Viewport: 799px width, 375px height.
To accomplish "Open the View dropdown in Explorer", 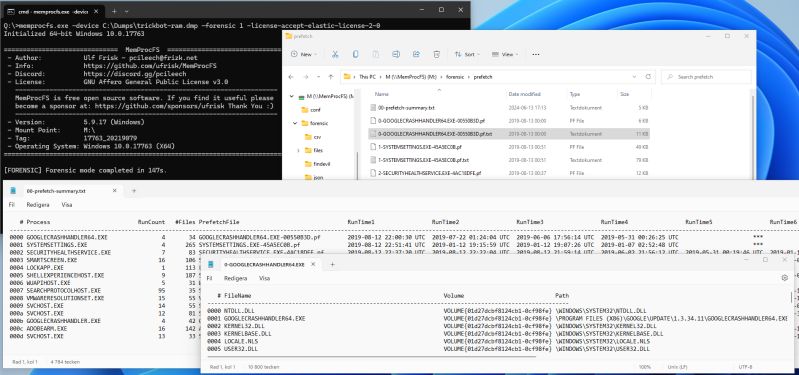I will 504,55.
